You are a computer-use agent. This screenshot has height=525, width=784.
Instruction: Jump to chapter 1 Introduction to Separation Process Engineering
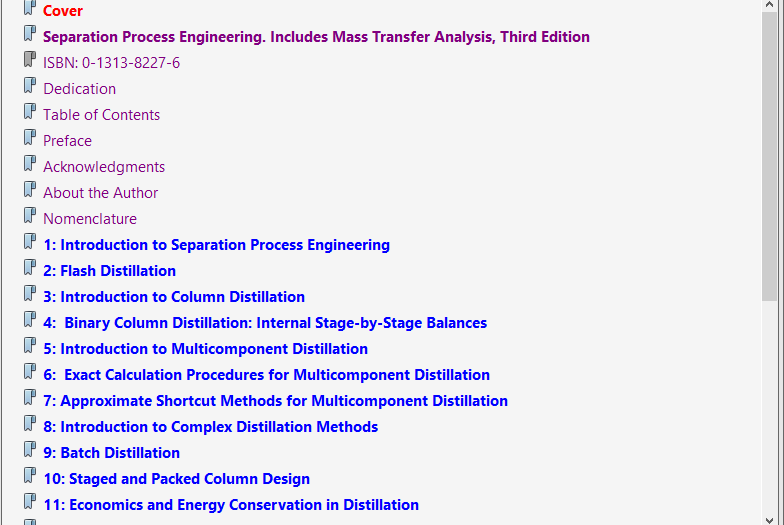click(x=216, y=245)
